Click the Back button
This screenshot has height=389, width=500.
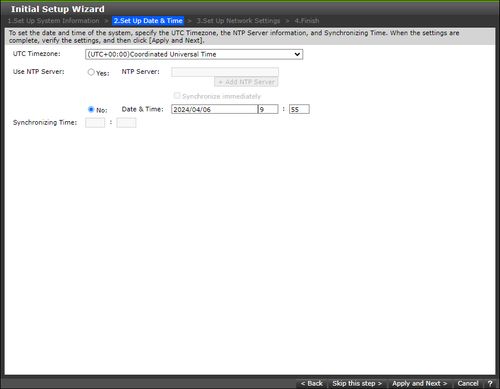pos(312,383)
